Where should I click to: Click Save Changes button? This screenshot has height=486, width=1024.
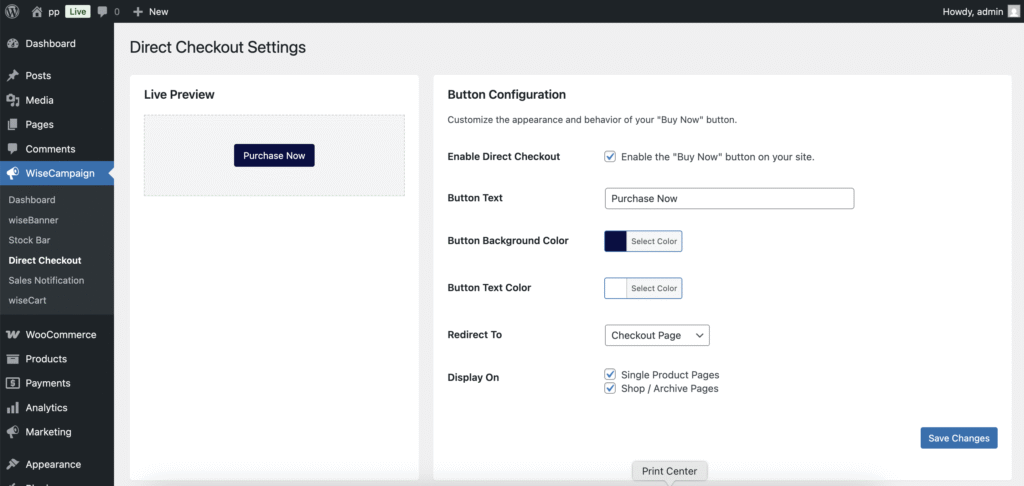click(959, 438)
